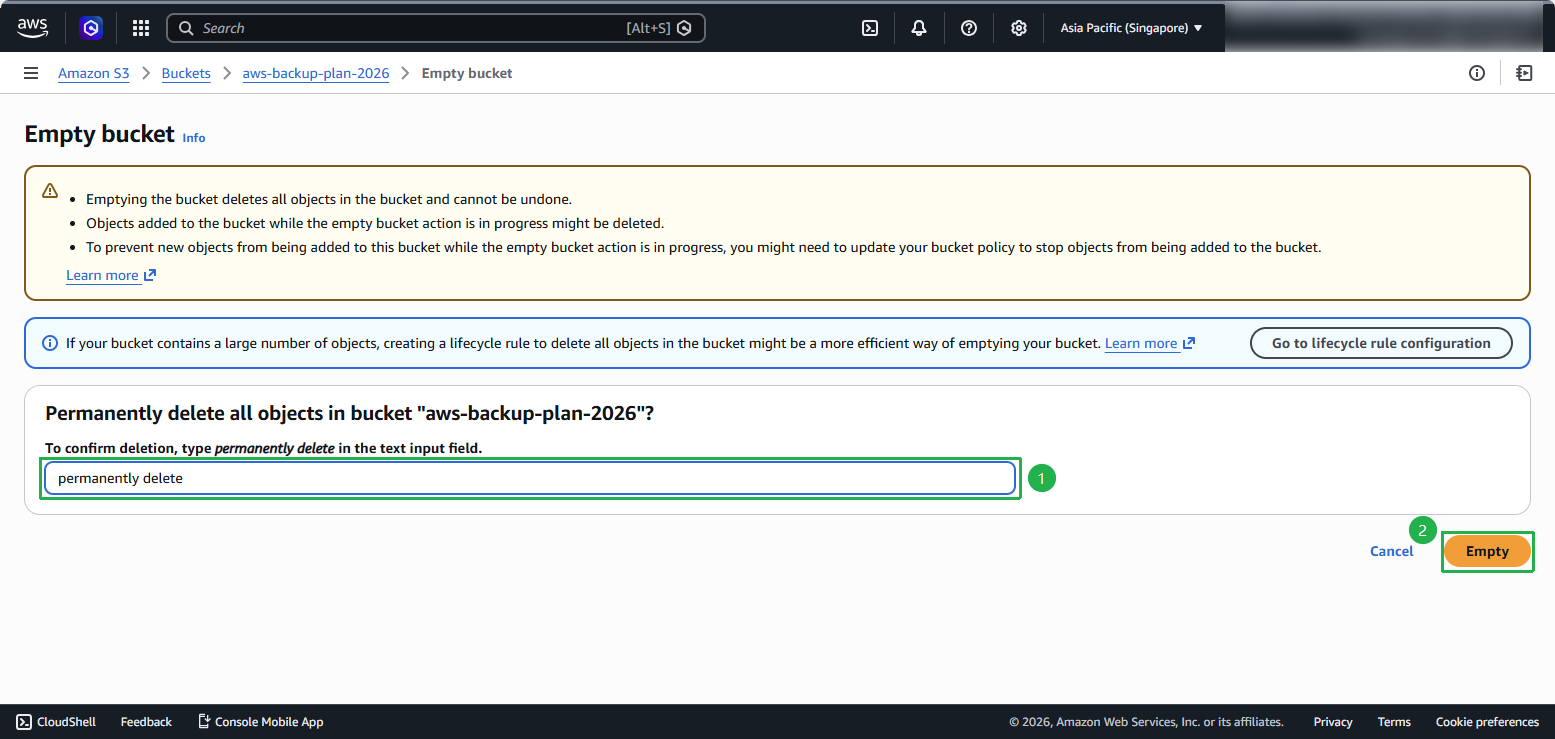Click the AWS copyright text in the footer
The width and height of the screenshot is (1555, 739).
(x=1146, y=722)
